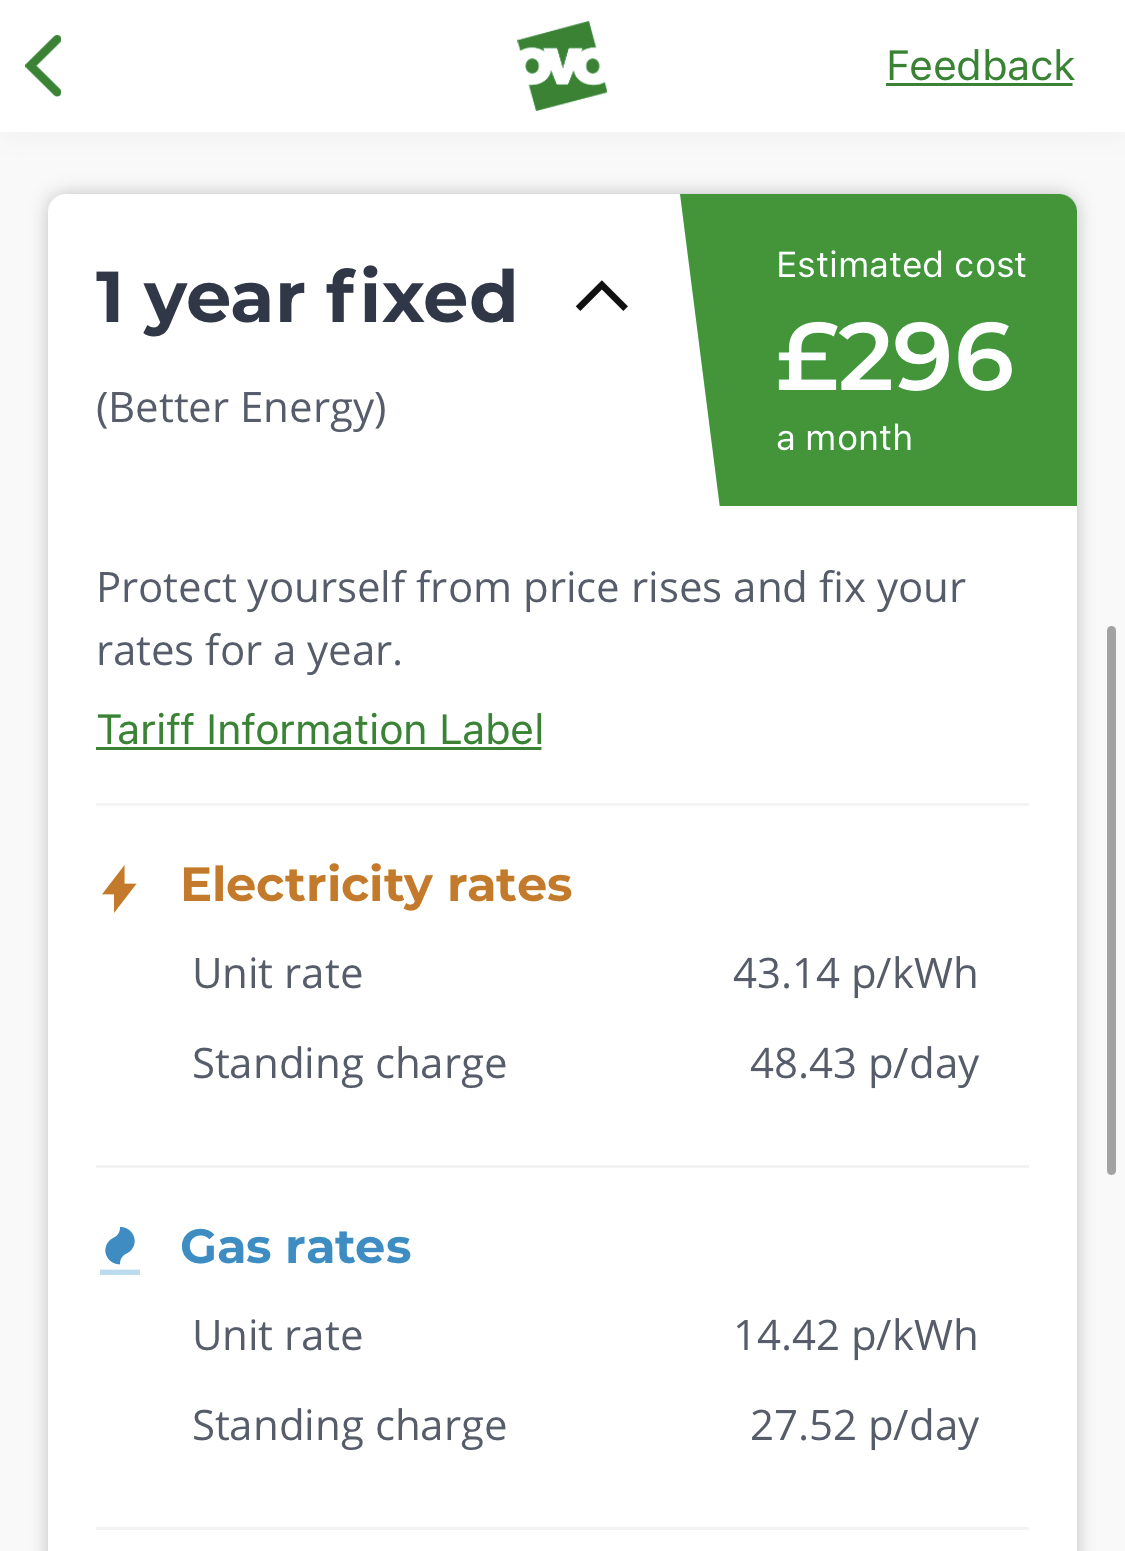Viewport: 1125px width, 1551px height.
Task: Select the Electricity rates heading
Action: pyautogui.click(x=376, y=885)
